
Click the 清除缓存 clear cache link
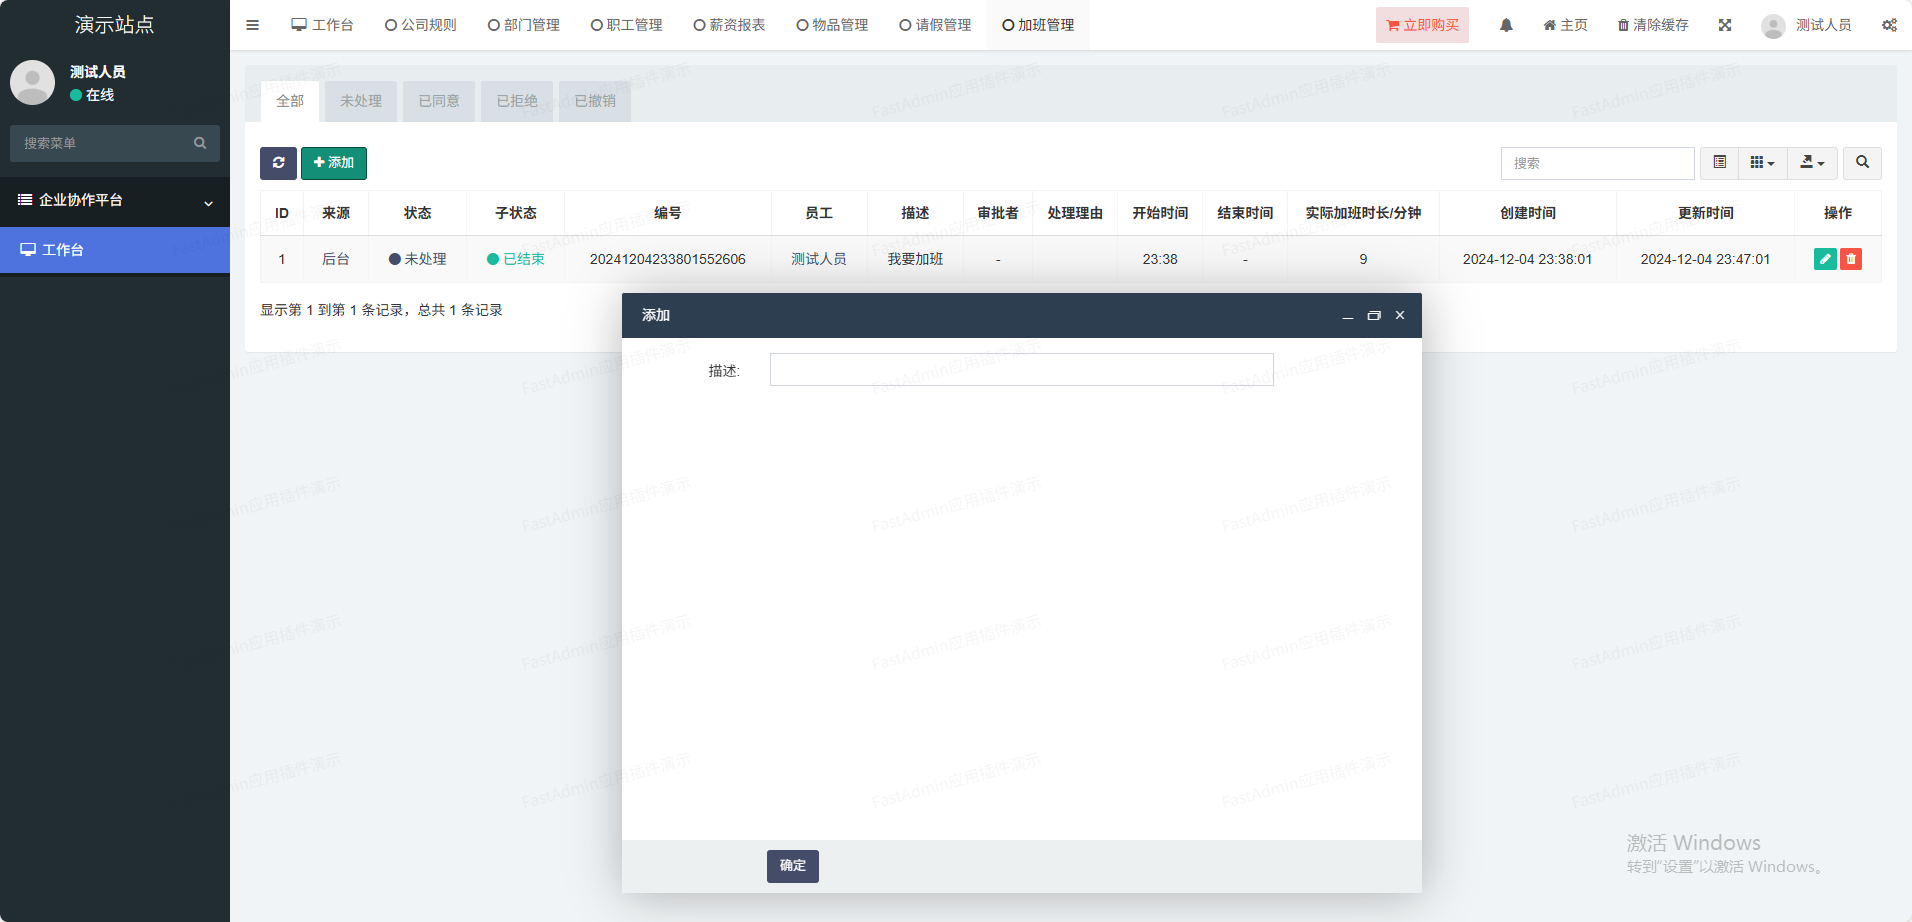(x=1653, y=25)
